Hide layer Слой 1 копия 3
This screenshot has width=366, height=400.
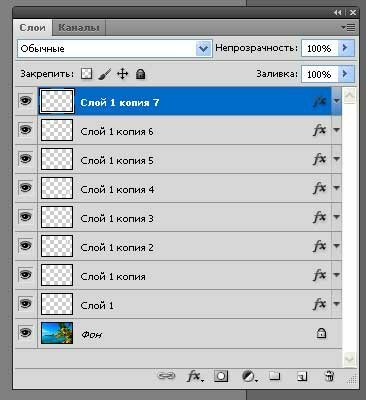[x=26, y=217]
